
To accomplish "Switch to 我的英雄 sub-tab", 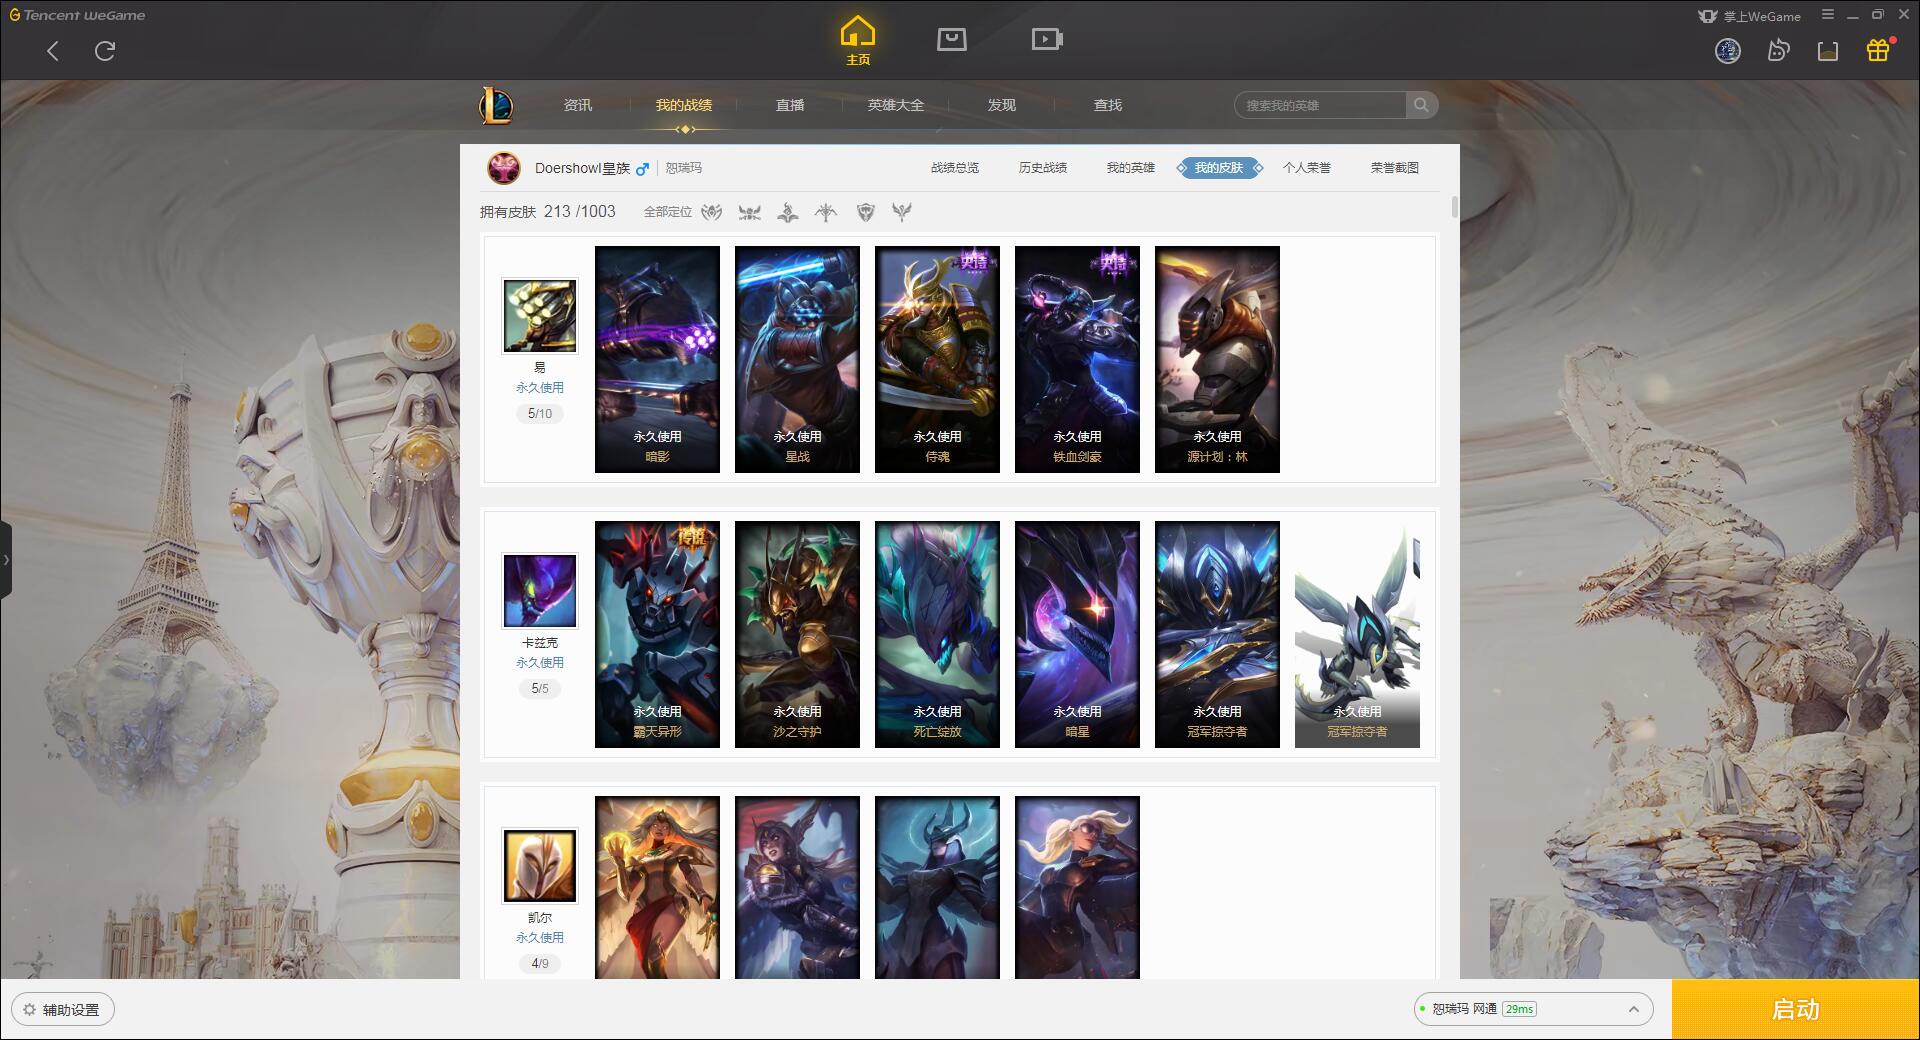I will pyautogui.click(x=1131, y=168).
